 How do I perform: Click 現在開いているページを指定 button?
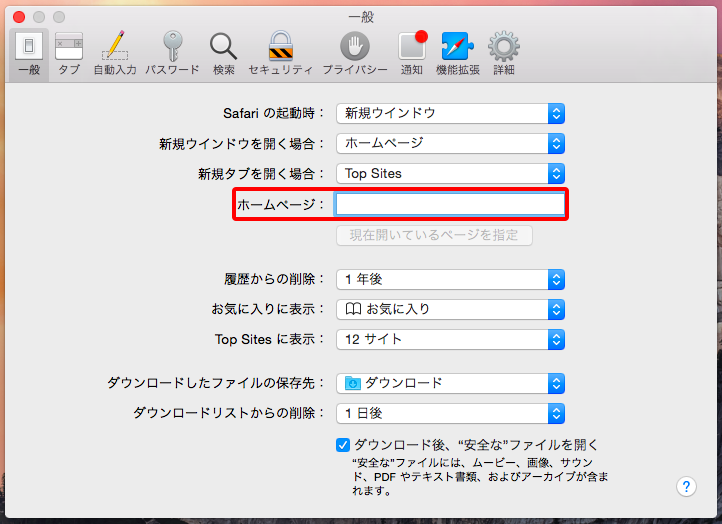[434, 235]
